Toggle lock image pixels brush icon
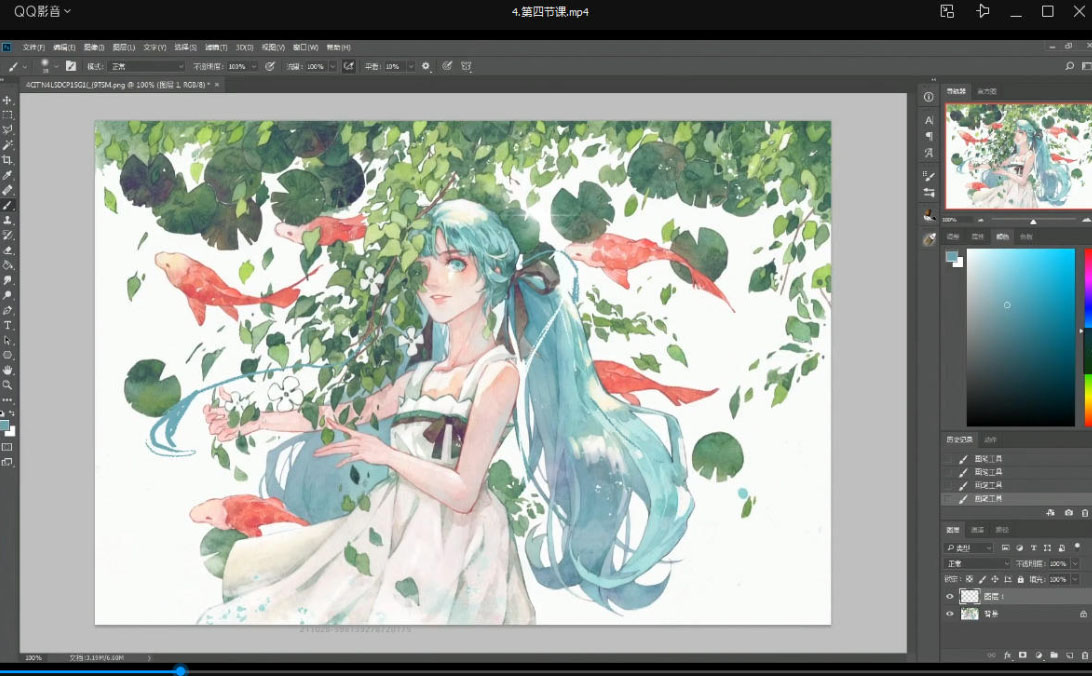 [x=982, y=579]
